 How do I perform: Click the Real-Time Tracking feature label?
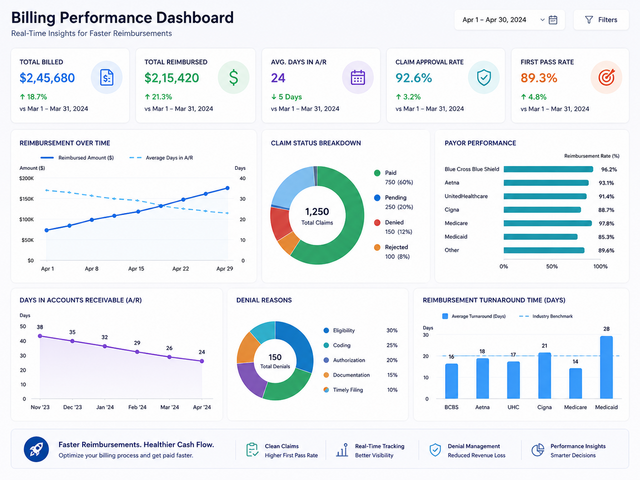coord(380,446)
